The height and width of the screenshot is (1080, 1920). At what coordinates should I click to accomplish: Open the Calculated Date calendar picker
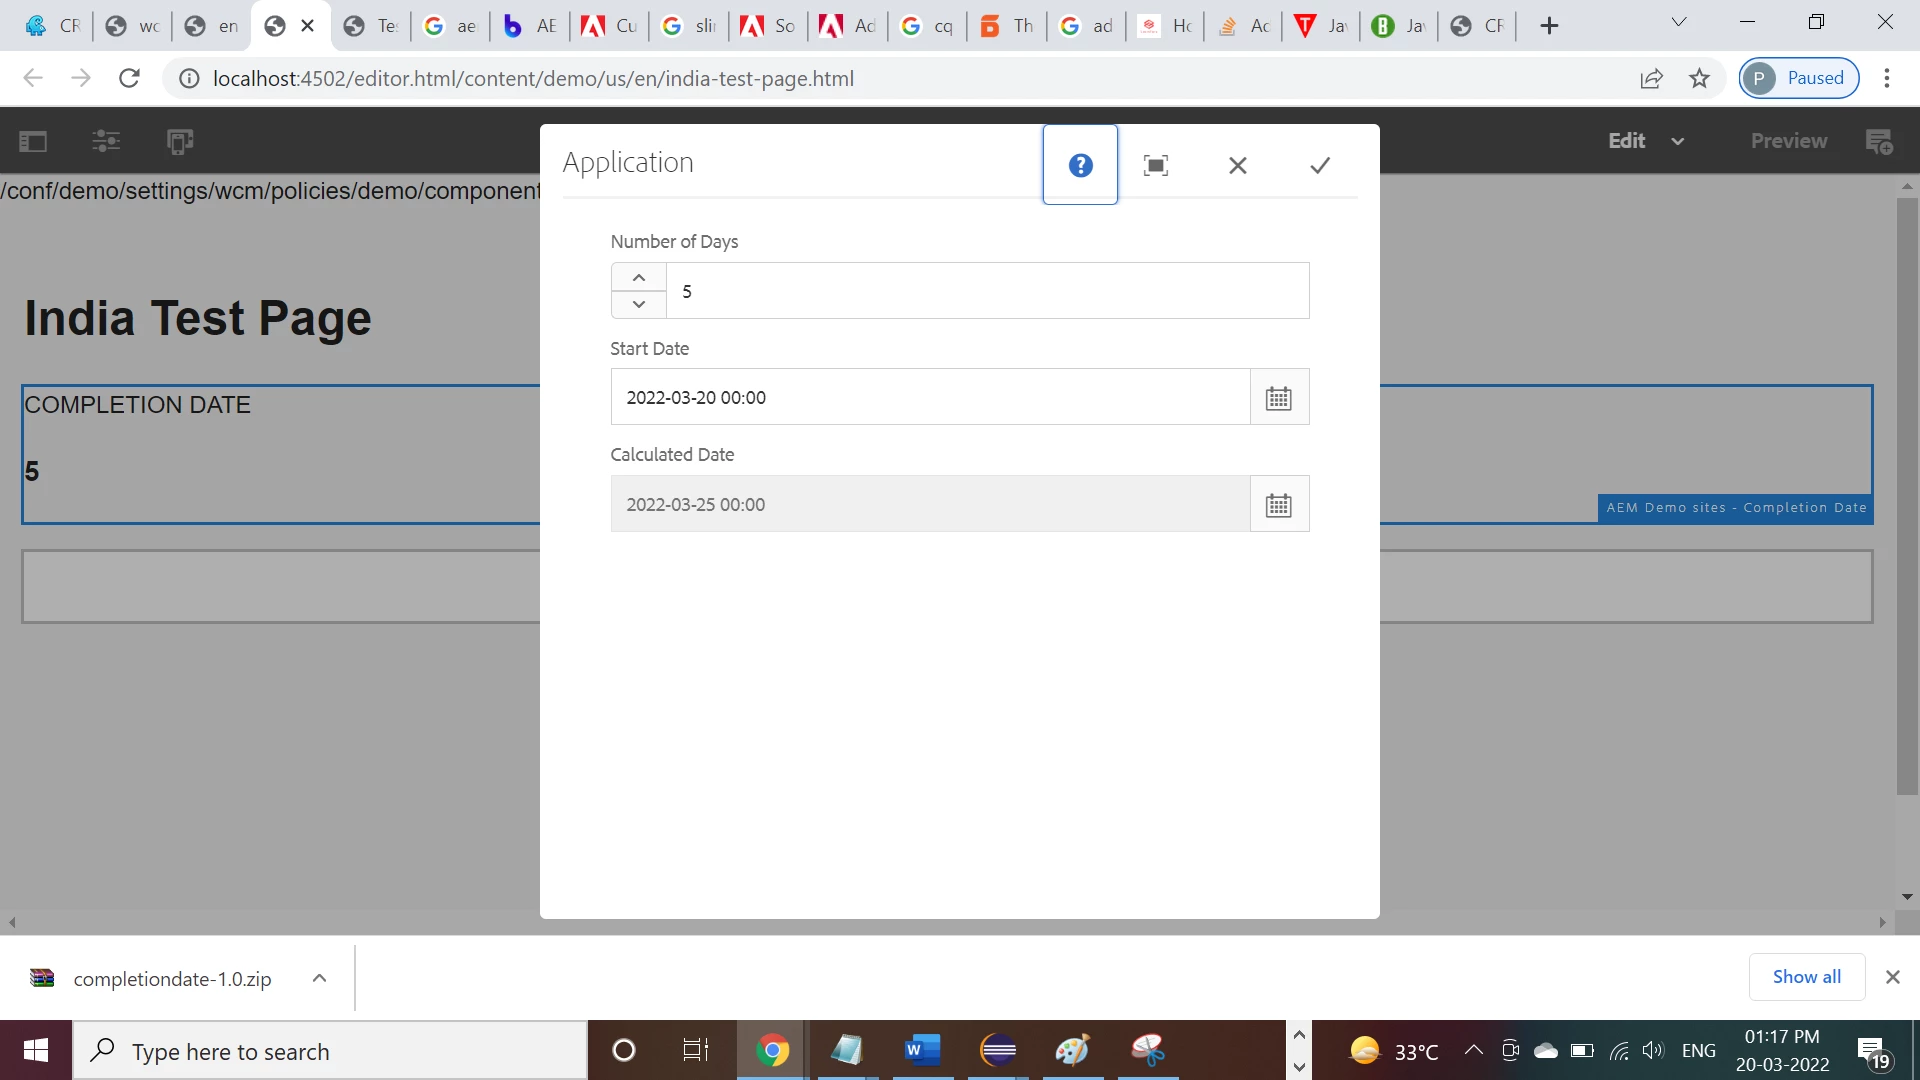pos(1279,505)
